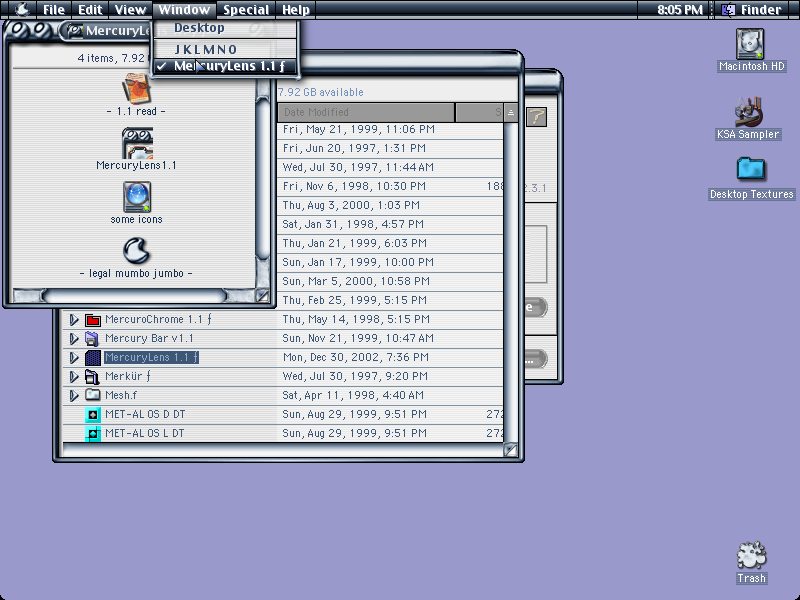The width and height of the screenshot is (800, 600).
Task: Expand the Mercury Bar v1.1 folder triangle
Action: (74, 339)
